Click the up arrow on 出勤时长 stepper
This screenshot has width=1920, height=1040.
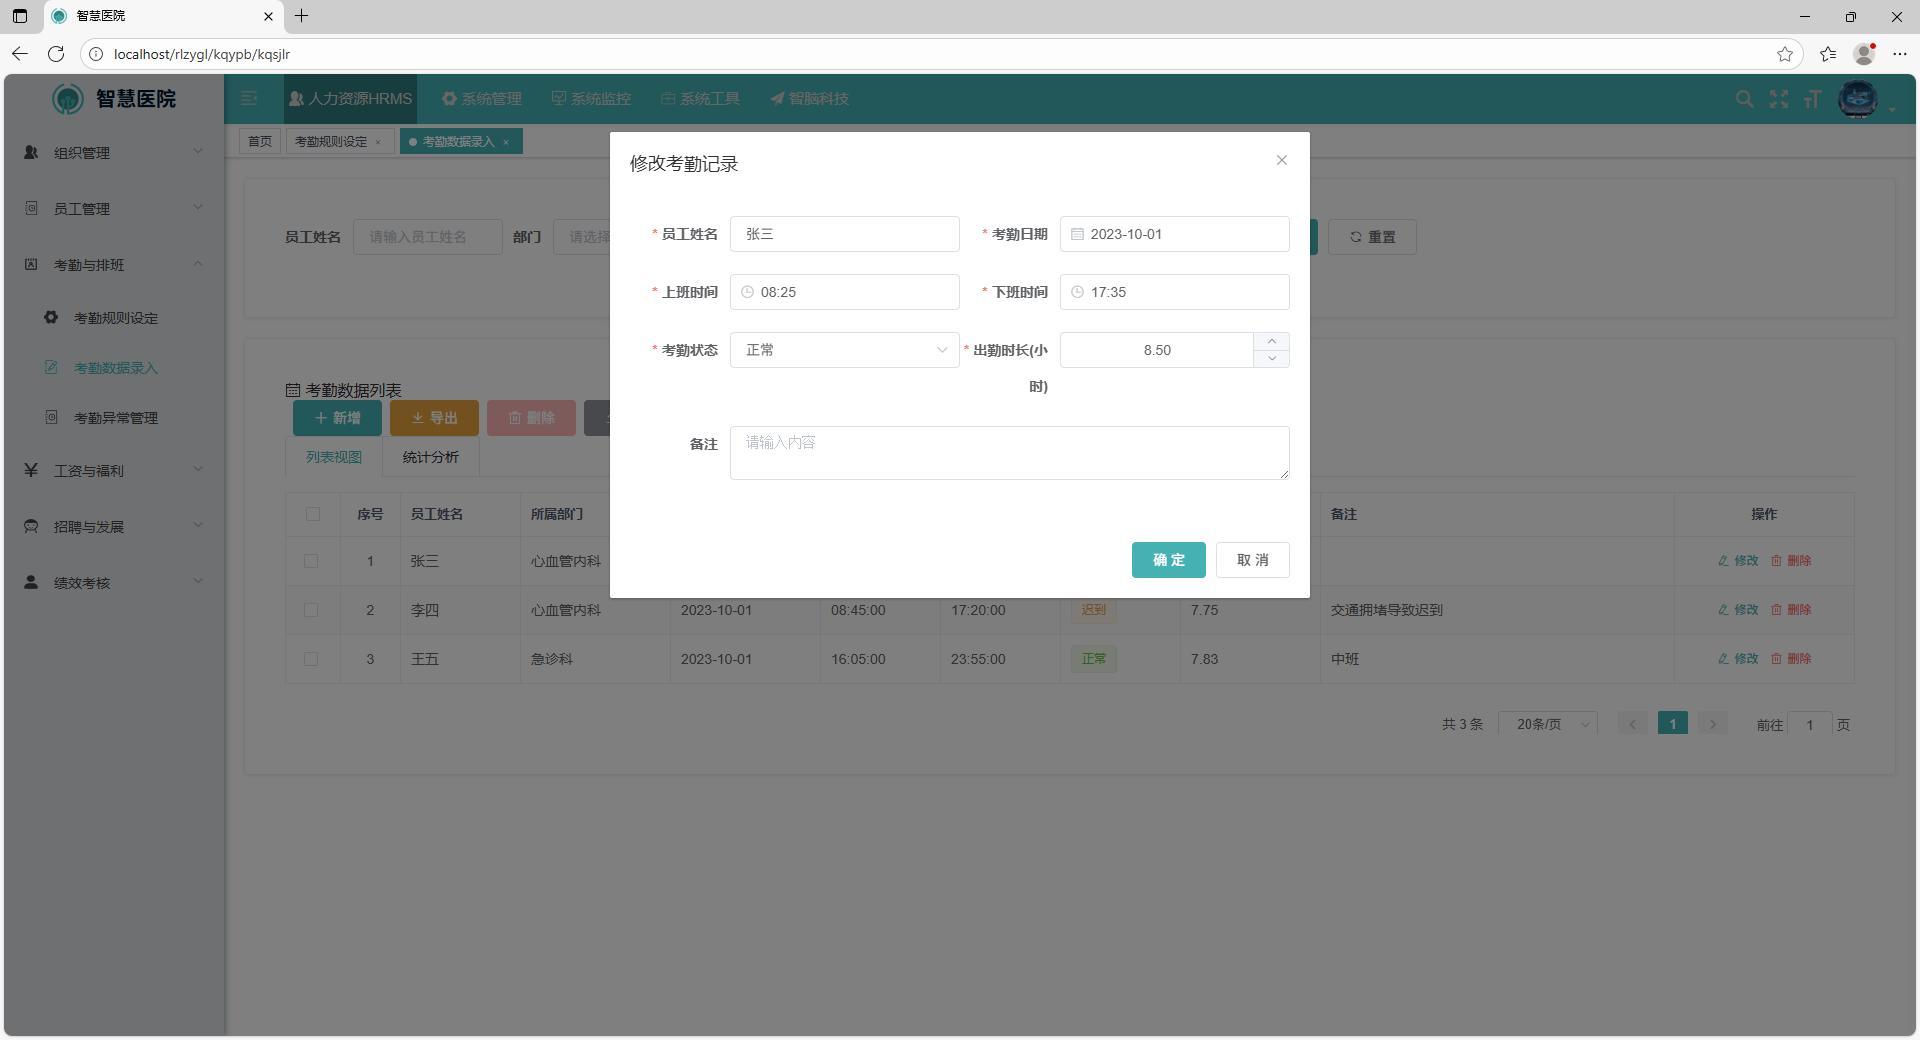1271,342
